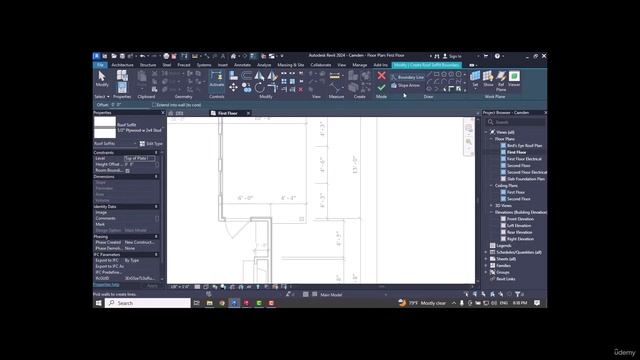This screenshot has height=360, width=640.
Task: Switch to the View ribbon tab
Action: point(342,65)
